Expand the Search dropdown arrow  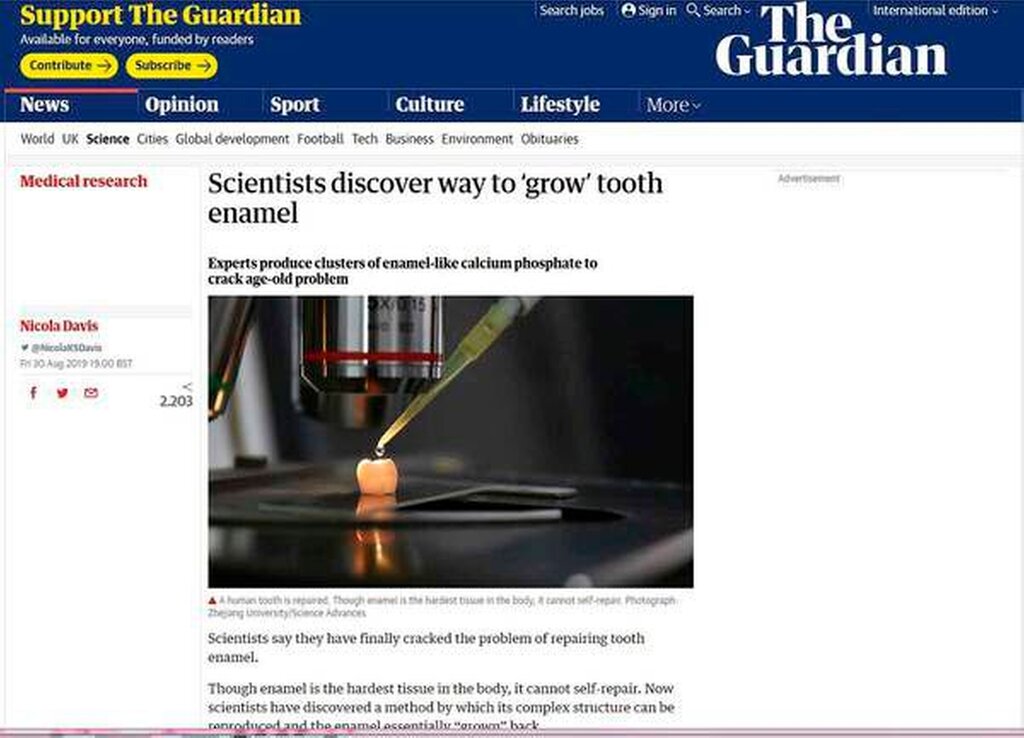point(747,11)
